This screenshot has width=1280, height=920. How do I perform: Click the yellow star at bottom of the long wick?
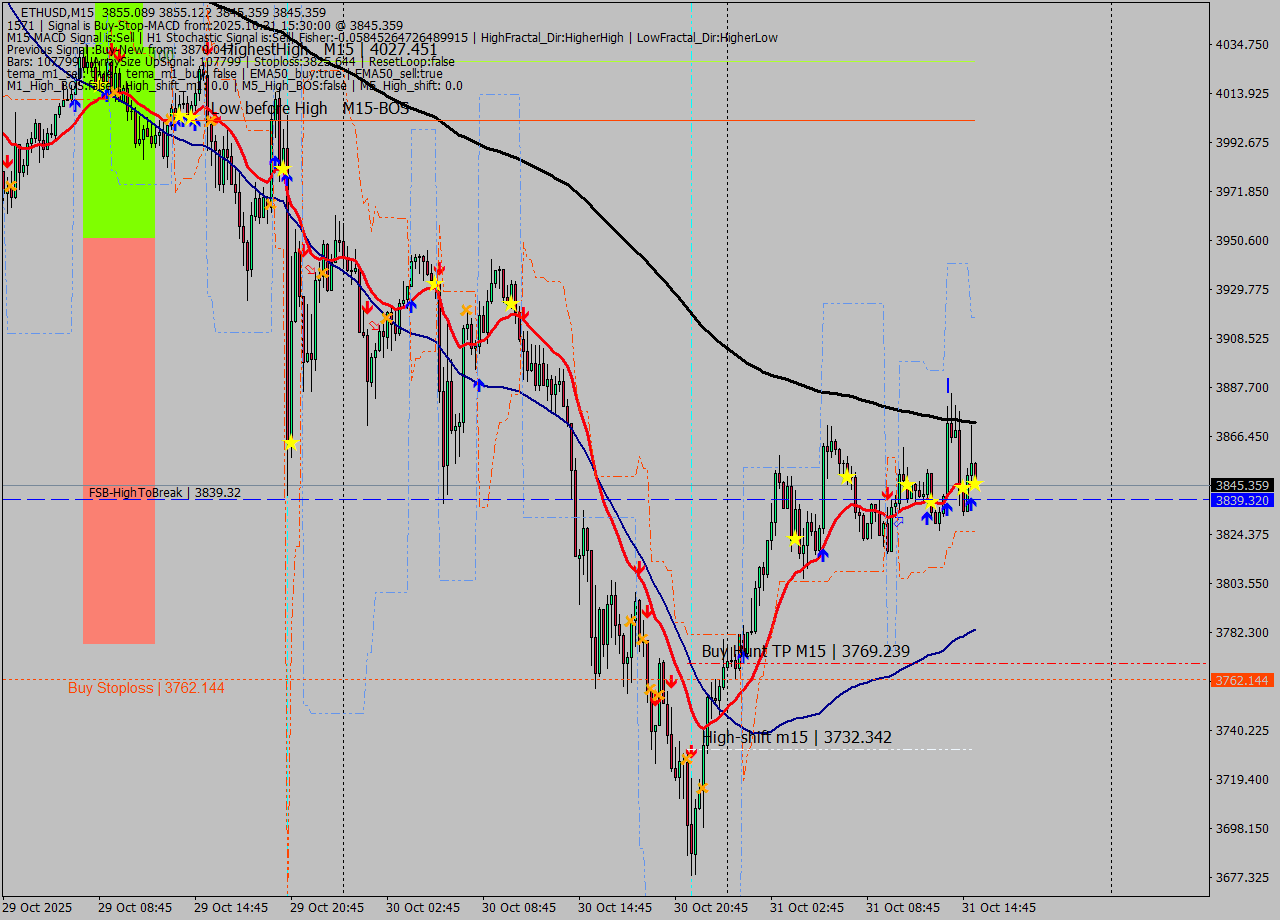pos(290,442)
